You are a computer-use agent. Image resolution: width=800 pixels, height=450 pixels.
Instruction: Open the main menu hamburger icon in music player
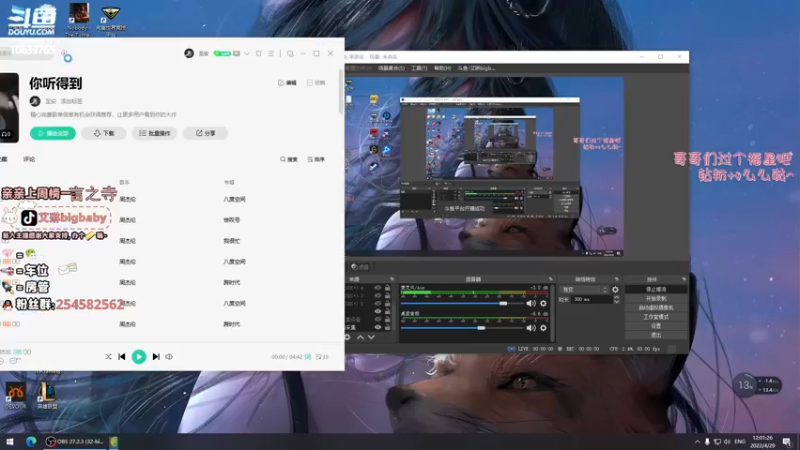(271, 54)
